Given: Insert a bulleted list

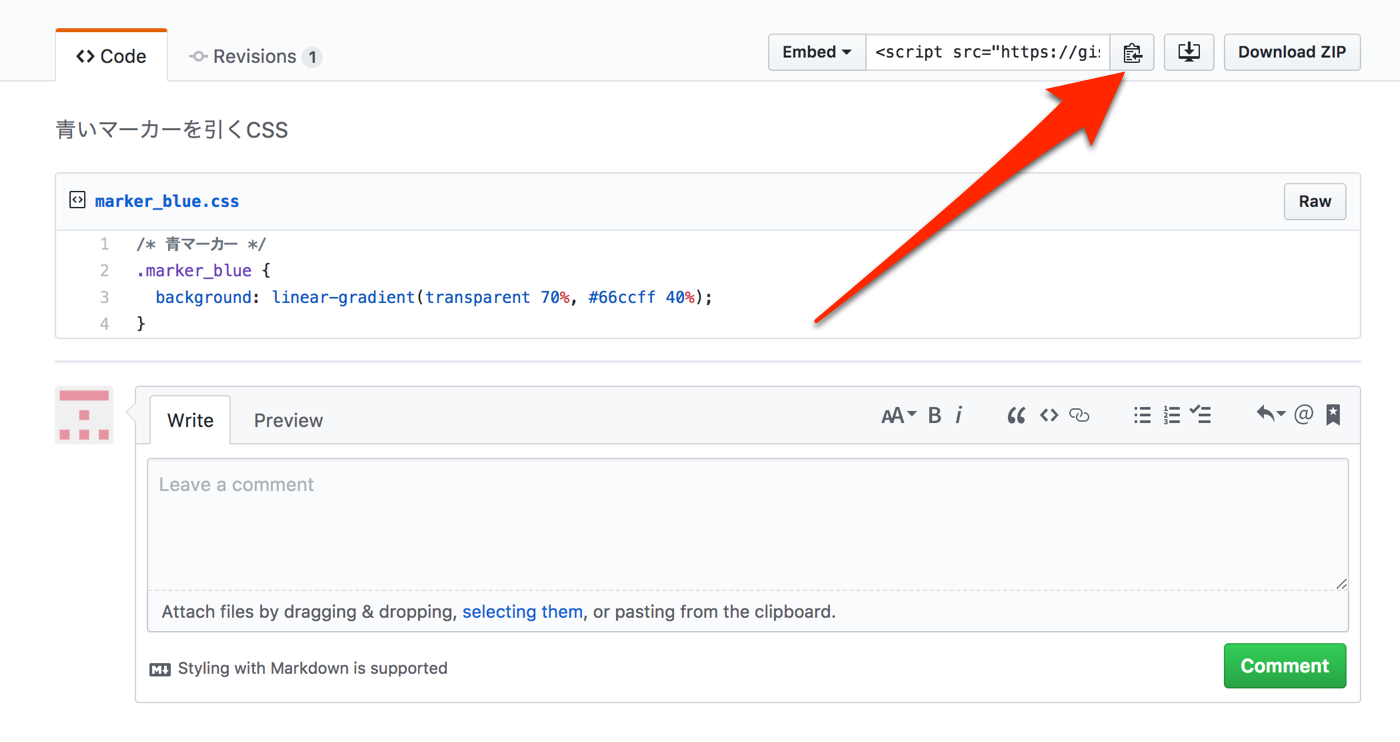Looking at the screenshot, I should coord(1142,415).
